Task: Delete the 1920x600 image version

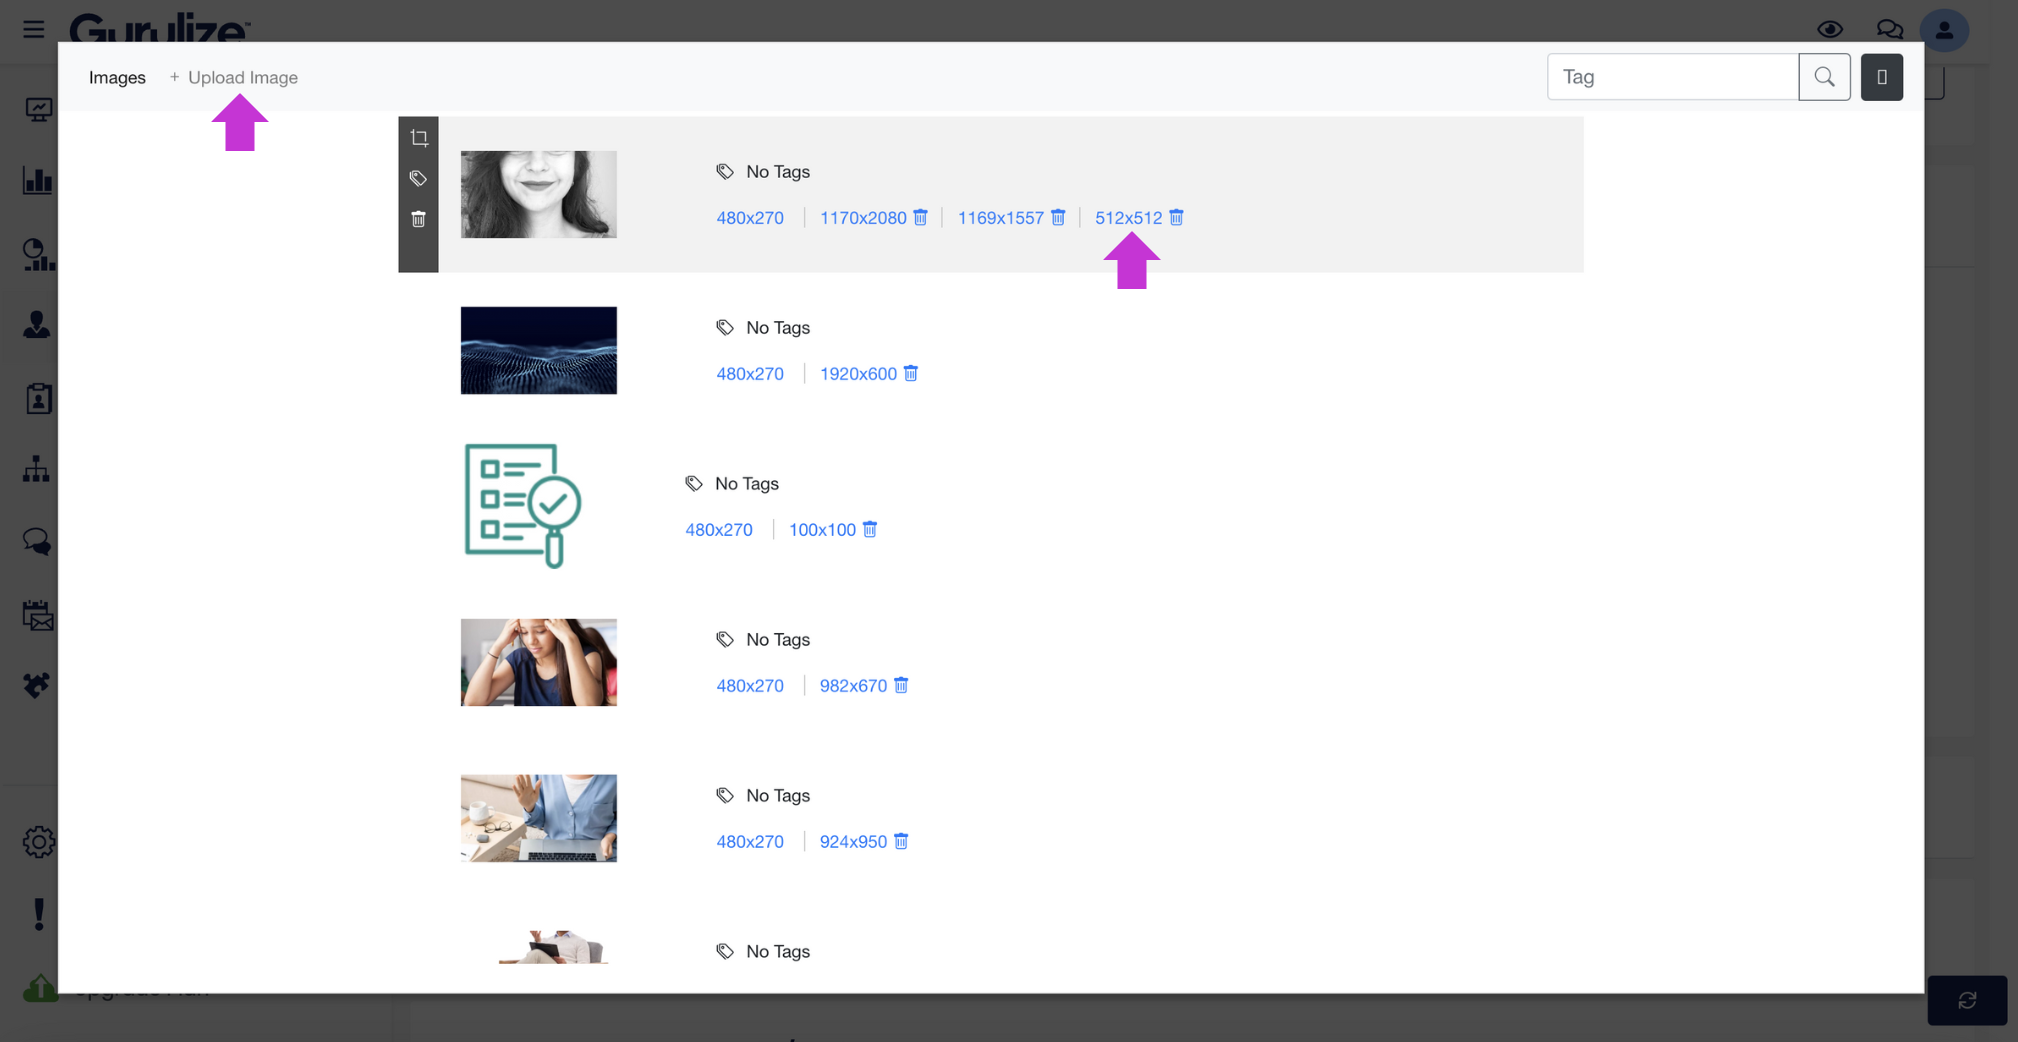Action: (x=911, y=373)
